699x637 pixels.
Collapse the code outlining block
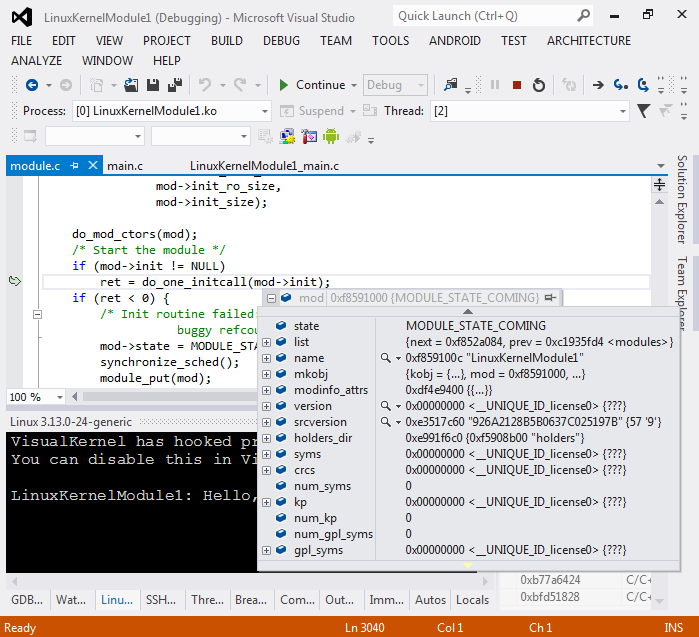[x=37, y=315]
